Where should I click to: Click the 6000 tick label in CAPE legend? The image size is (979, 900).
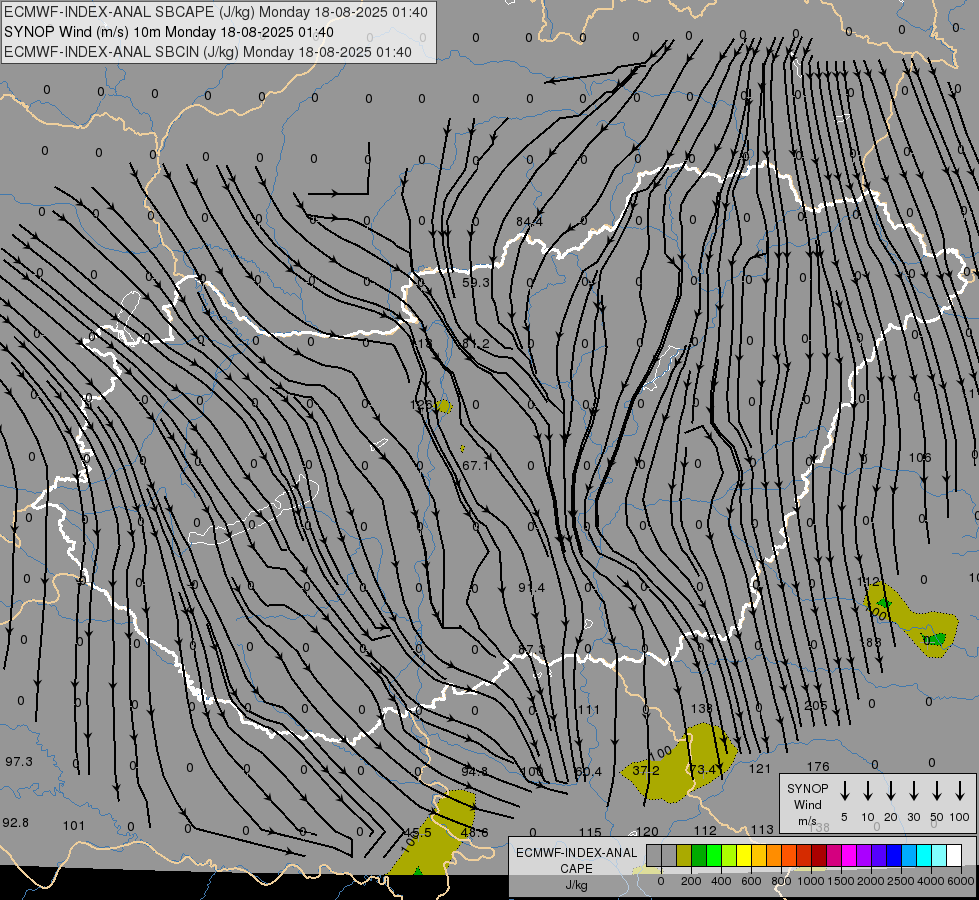[x=961, y=881]
